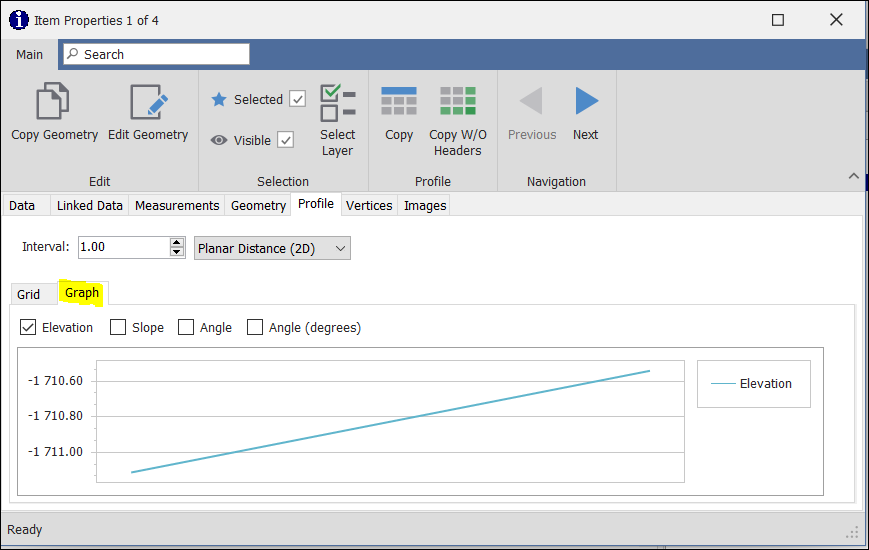Uncheck the Selected checkbox
869x550 pixels.
point(297,99)
